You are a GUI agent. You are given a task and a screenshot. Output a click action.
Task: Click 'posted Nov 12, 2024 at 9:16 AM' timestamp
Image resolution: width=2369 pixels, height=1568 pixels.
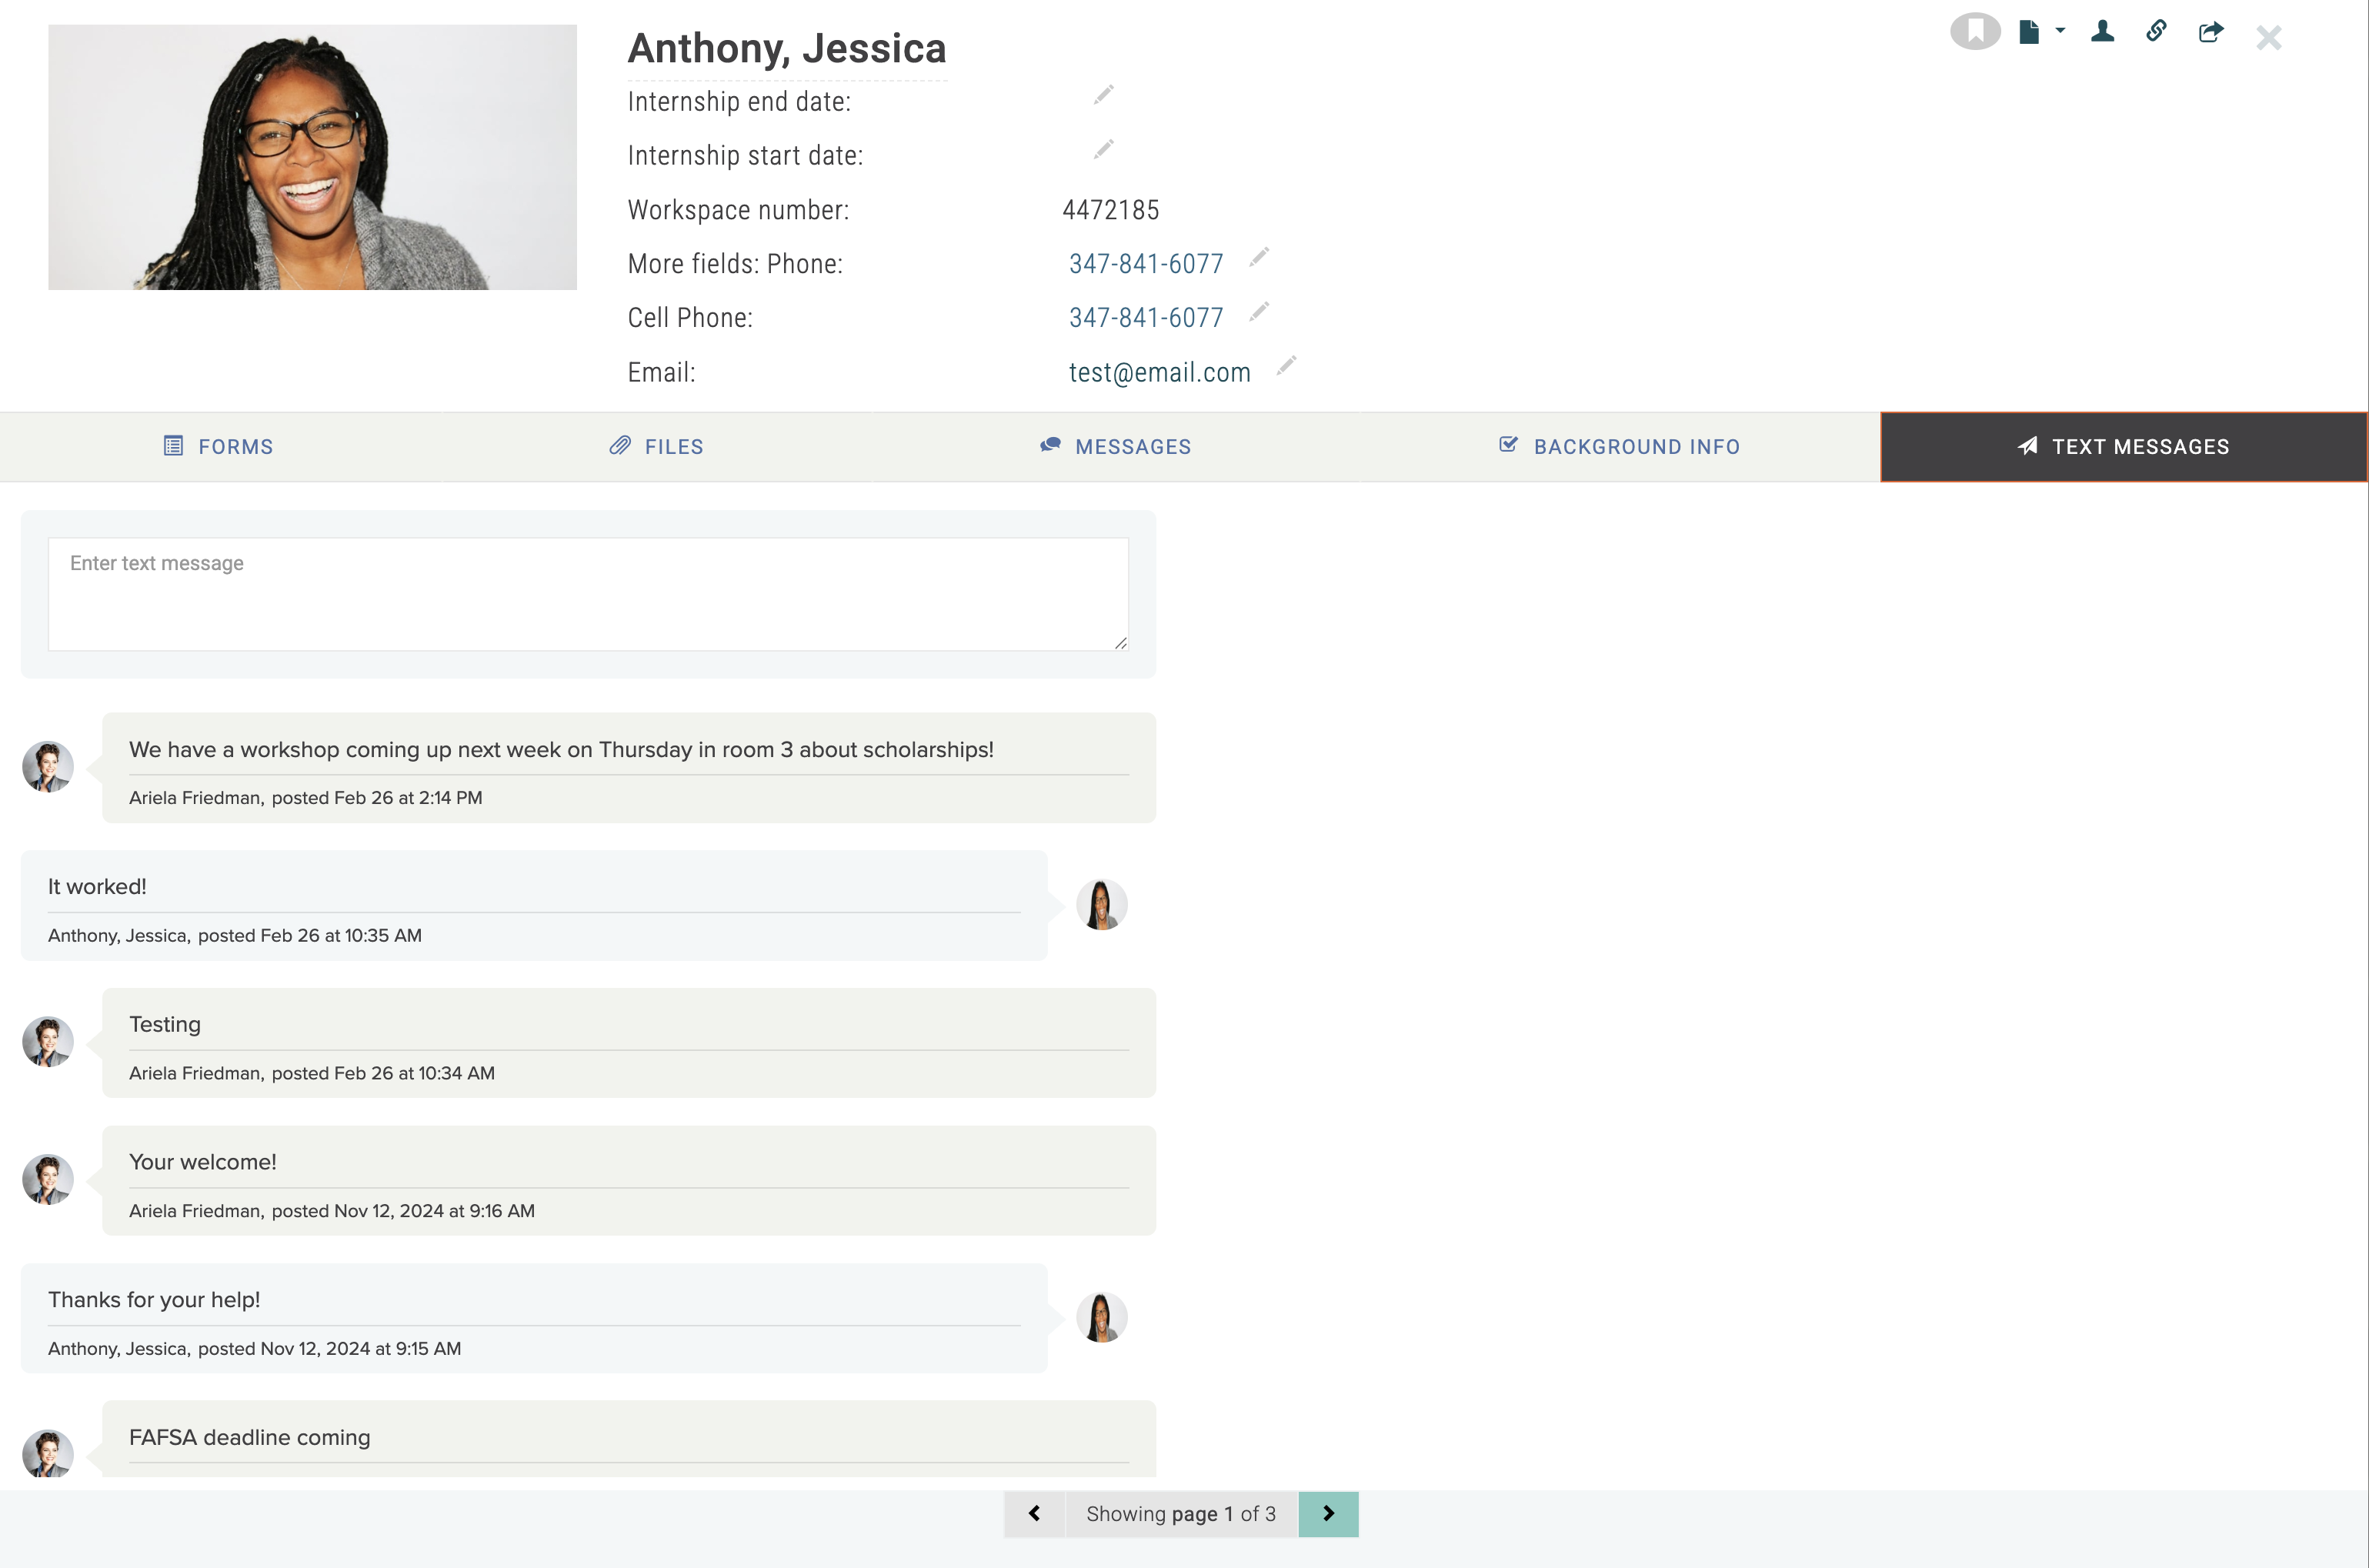point(403,1211)
